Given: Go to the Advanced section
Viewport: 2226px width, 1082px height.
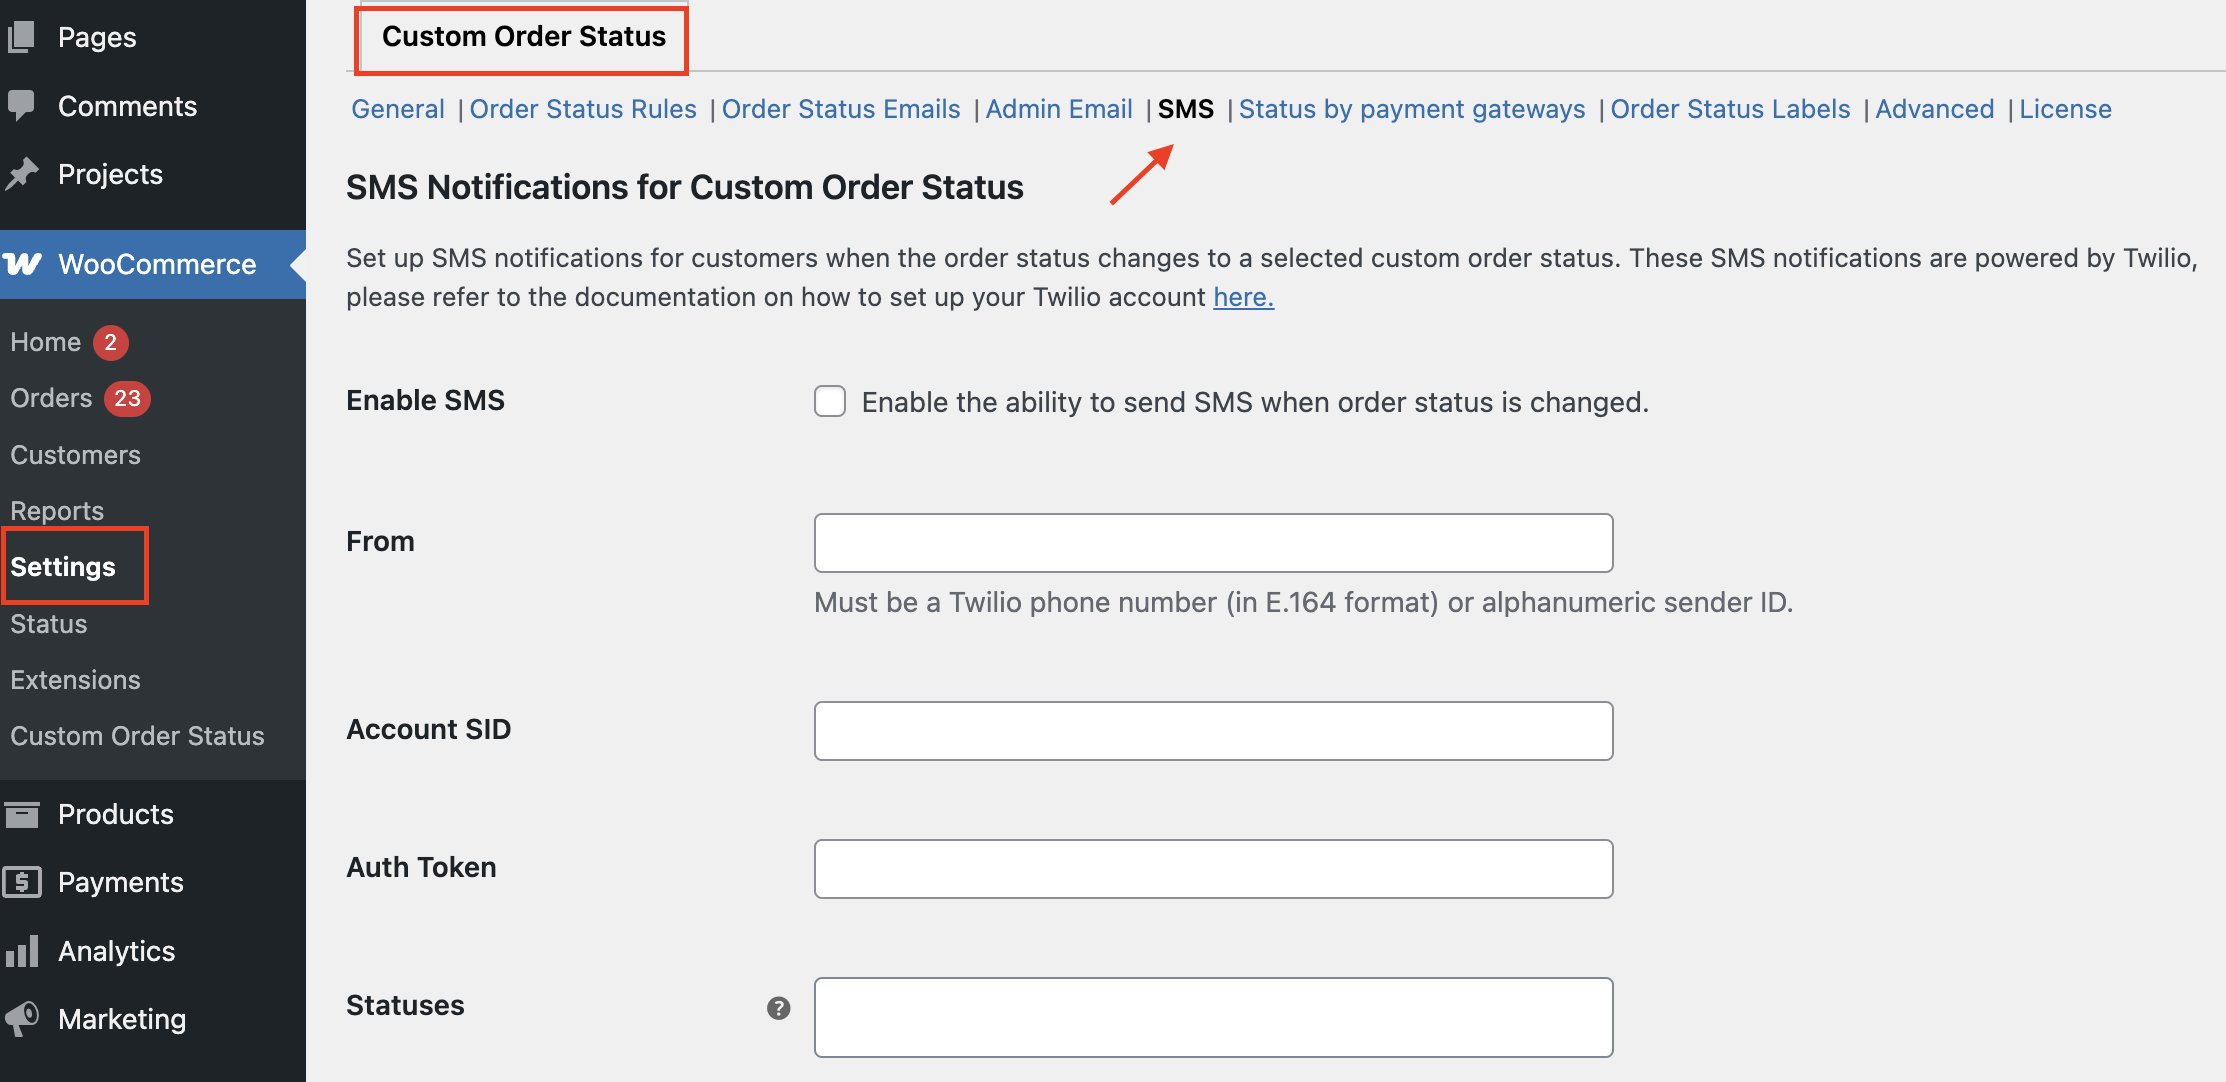Looking at the screenshot, I should [x=1935, y=109].
